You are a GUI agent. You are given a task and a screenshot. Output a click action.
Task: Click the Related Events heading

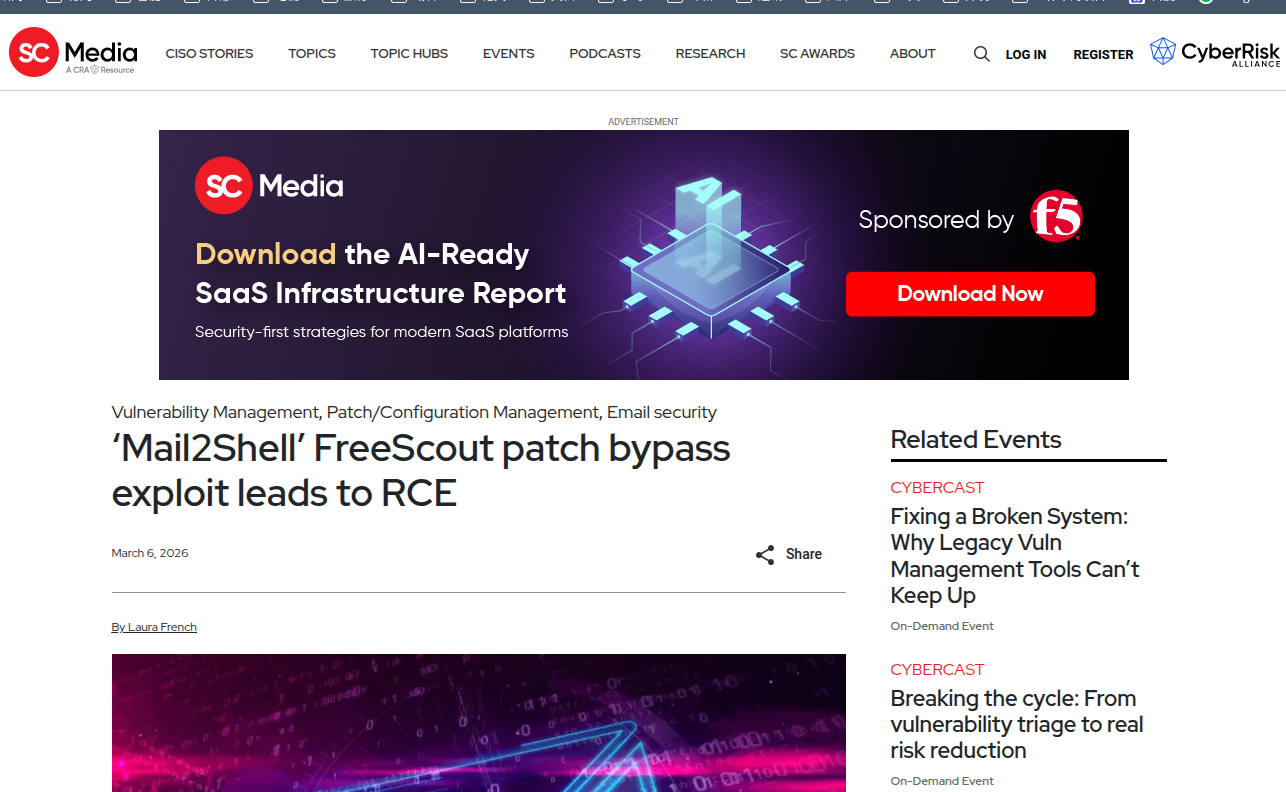[976, 440]
